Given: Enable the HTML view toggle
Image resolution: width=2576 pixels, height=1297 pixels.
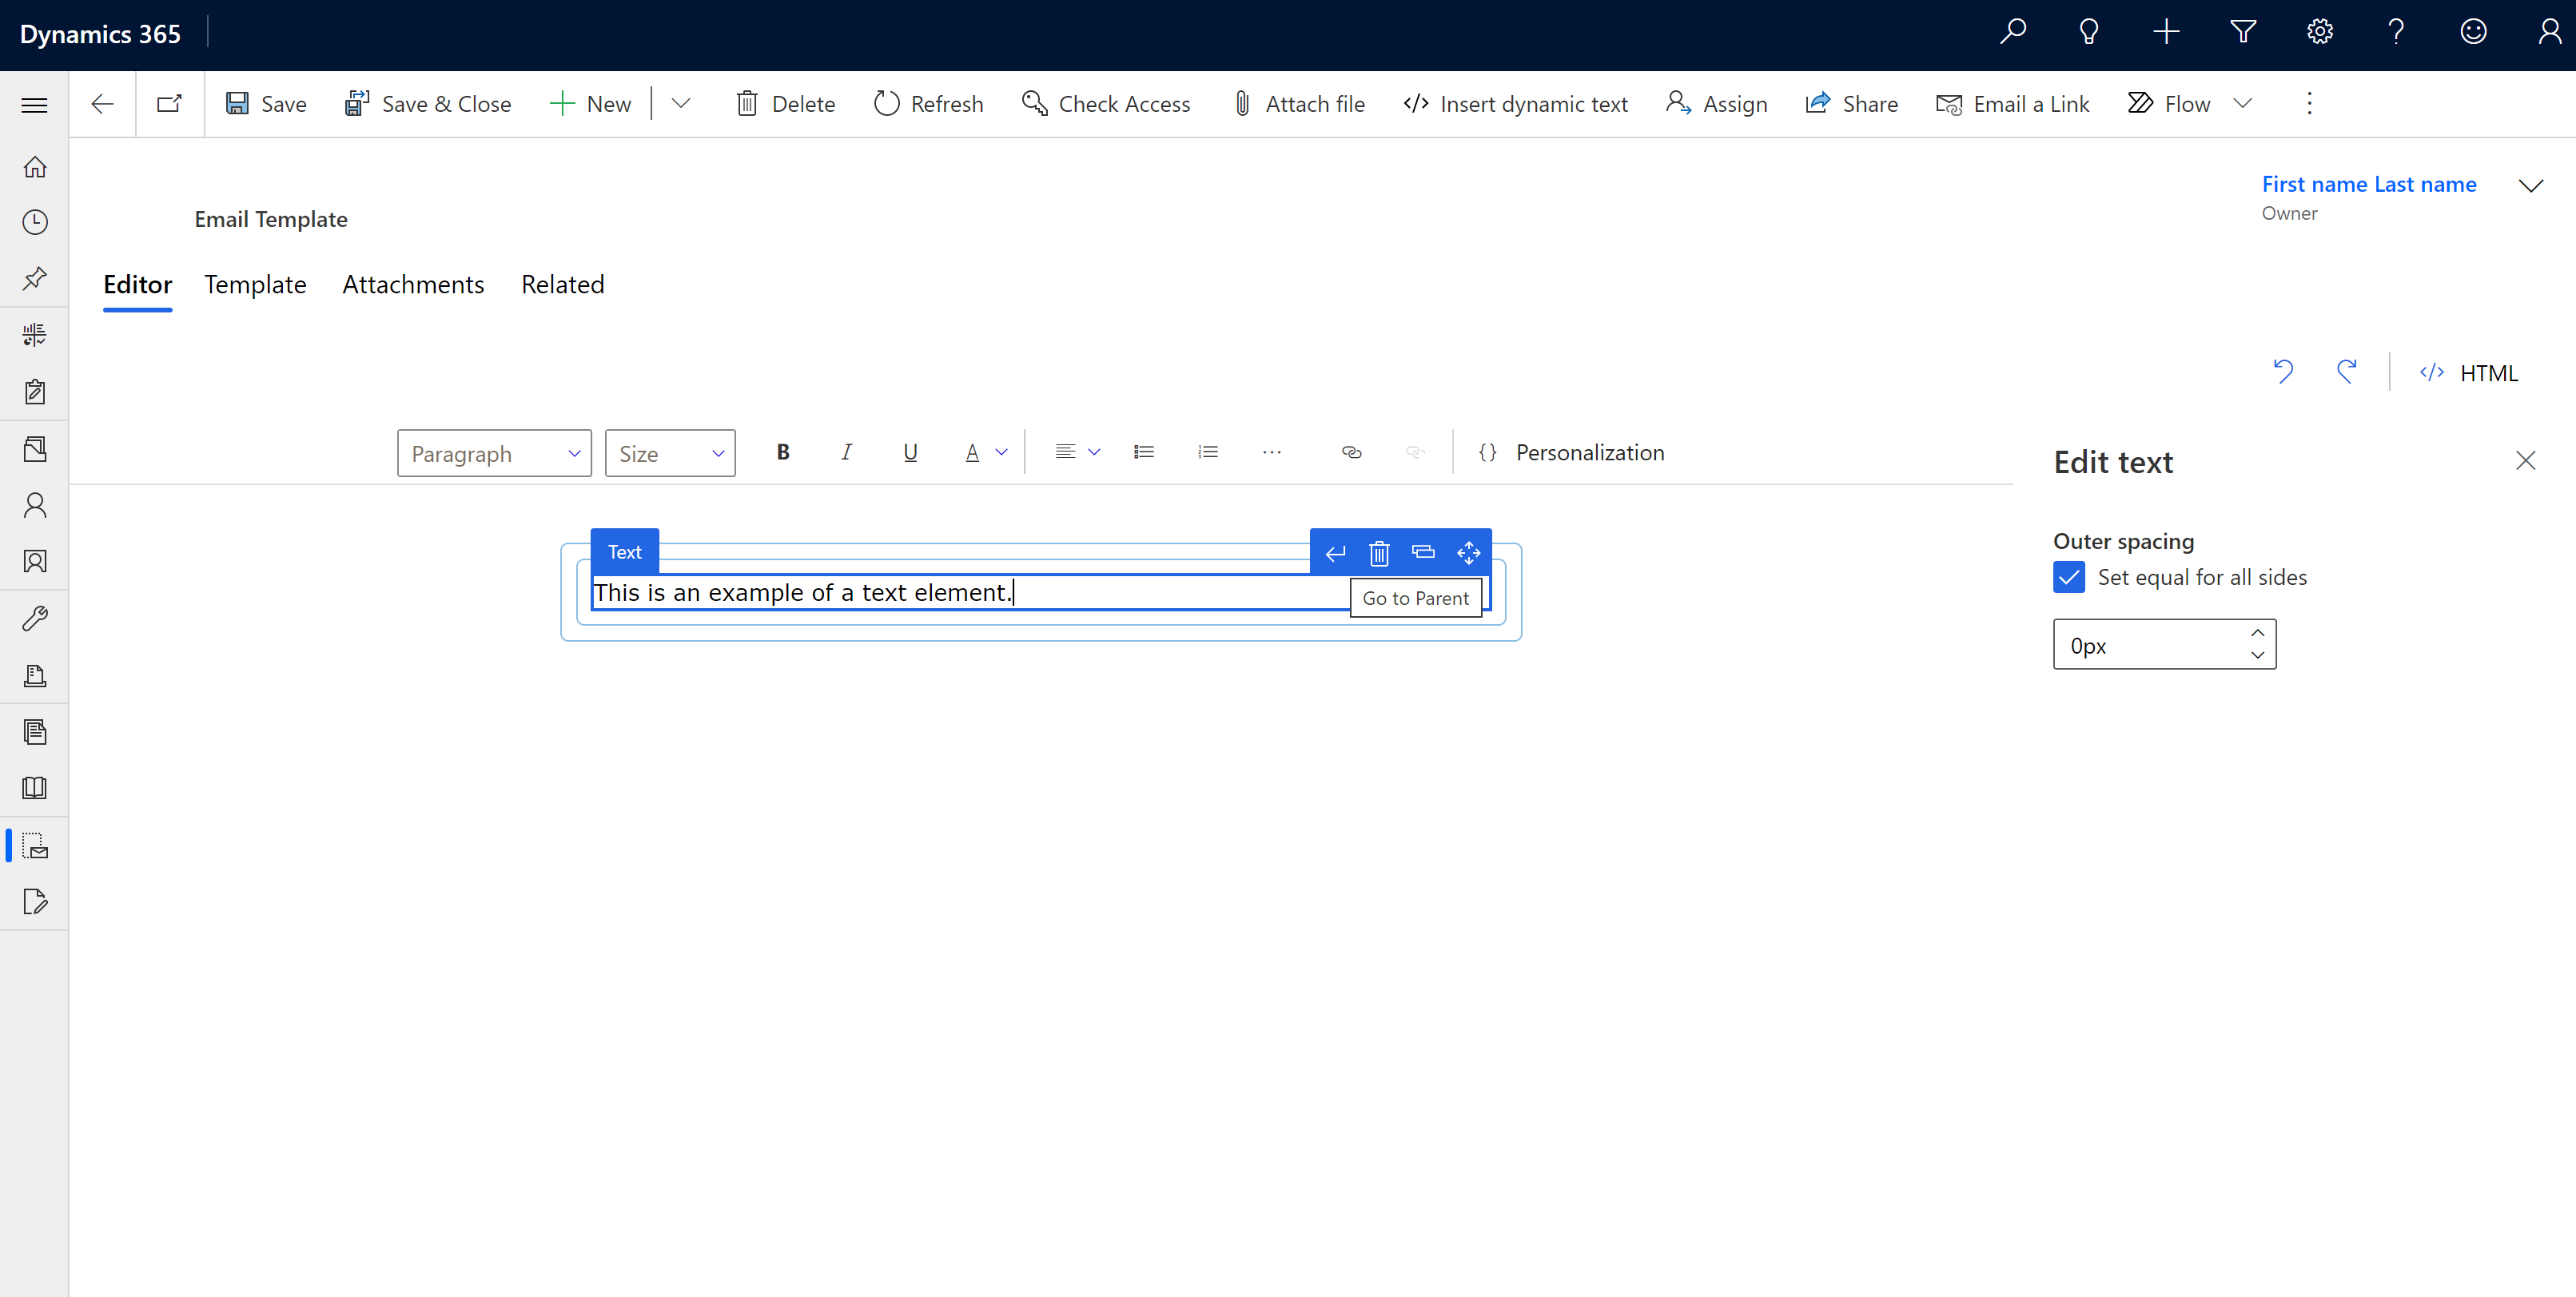Looking at the screenshot, I should (x=2472, y=371).
